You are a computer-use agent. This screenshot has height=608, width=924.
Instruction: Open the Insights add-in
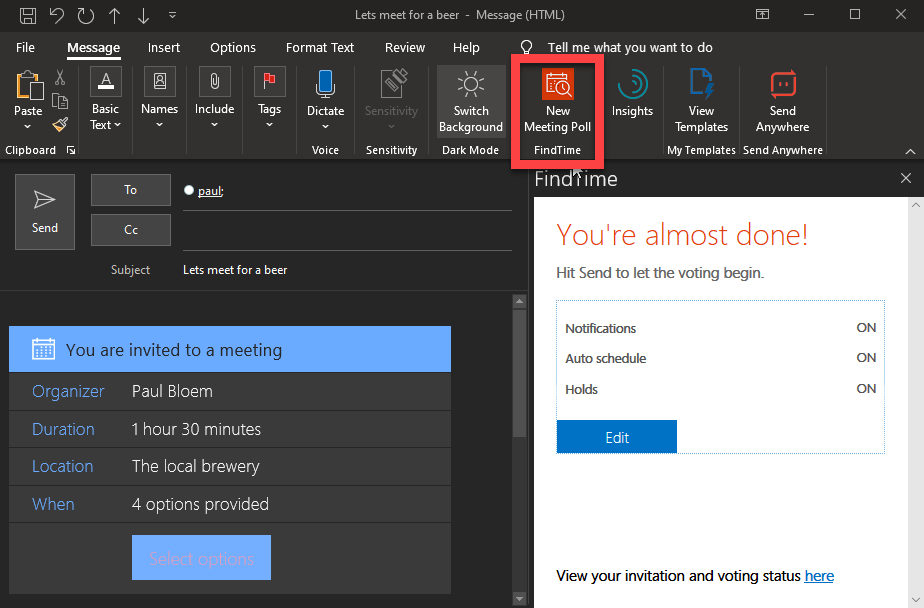point(632,95)
